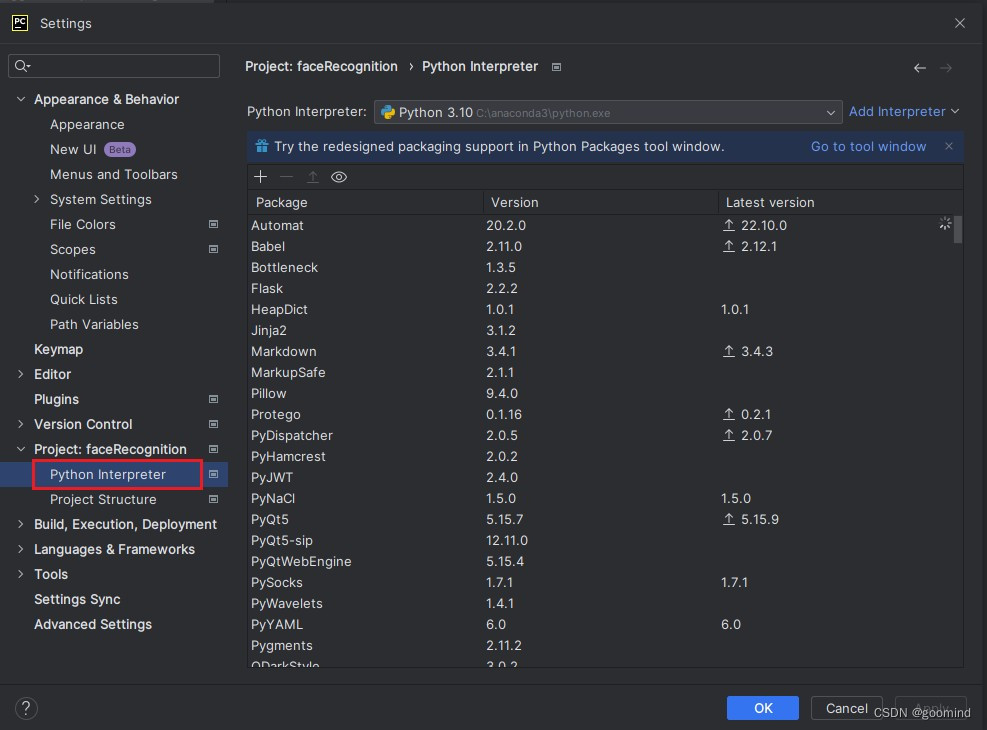The height and width of the screenshot is (730, 987).
Task: Select Appearance settings page
Action: [87, 124]
